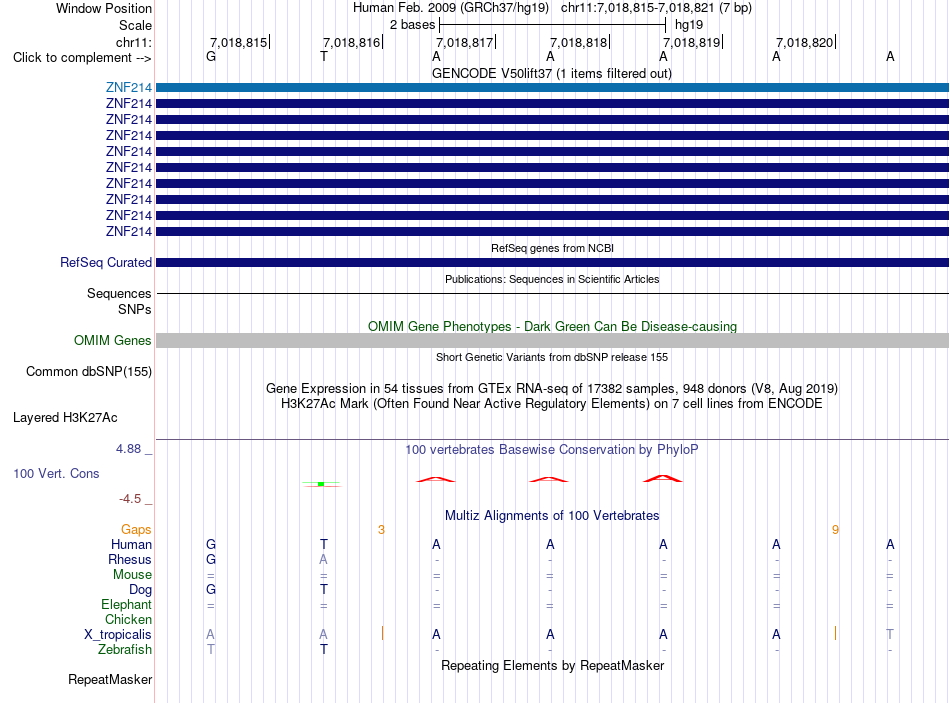Select the Mouse species row label
Image resolution: width=950 pixels, height=703 pixels.
coord(132,574)
